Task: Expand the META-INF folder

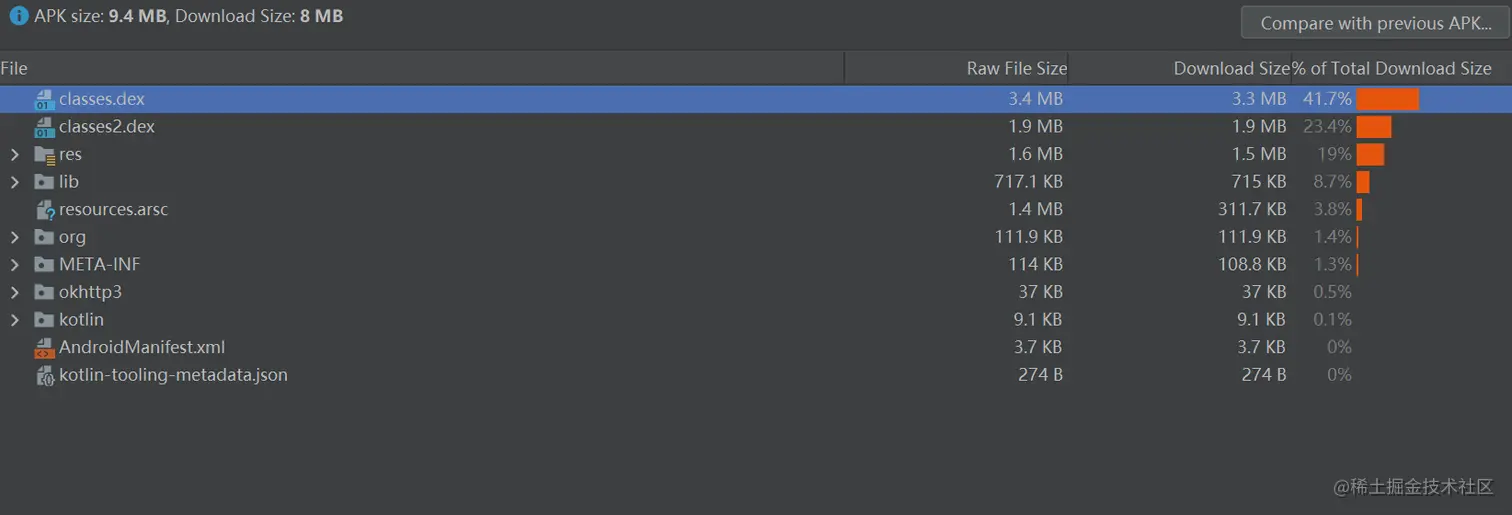Action: pyautogui.click(x=14, y=265)
